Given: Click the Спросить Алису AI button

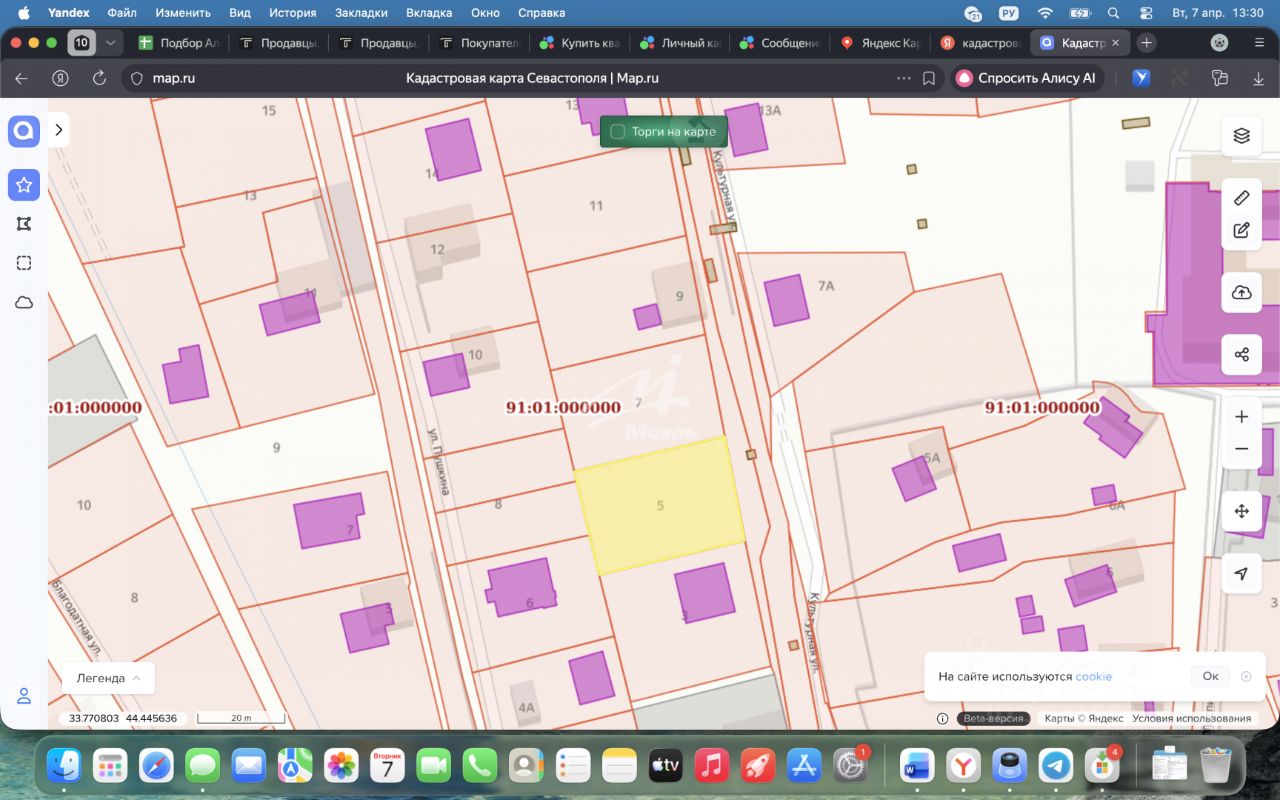Looking at the screenshot, I should 1026,78.
